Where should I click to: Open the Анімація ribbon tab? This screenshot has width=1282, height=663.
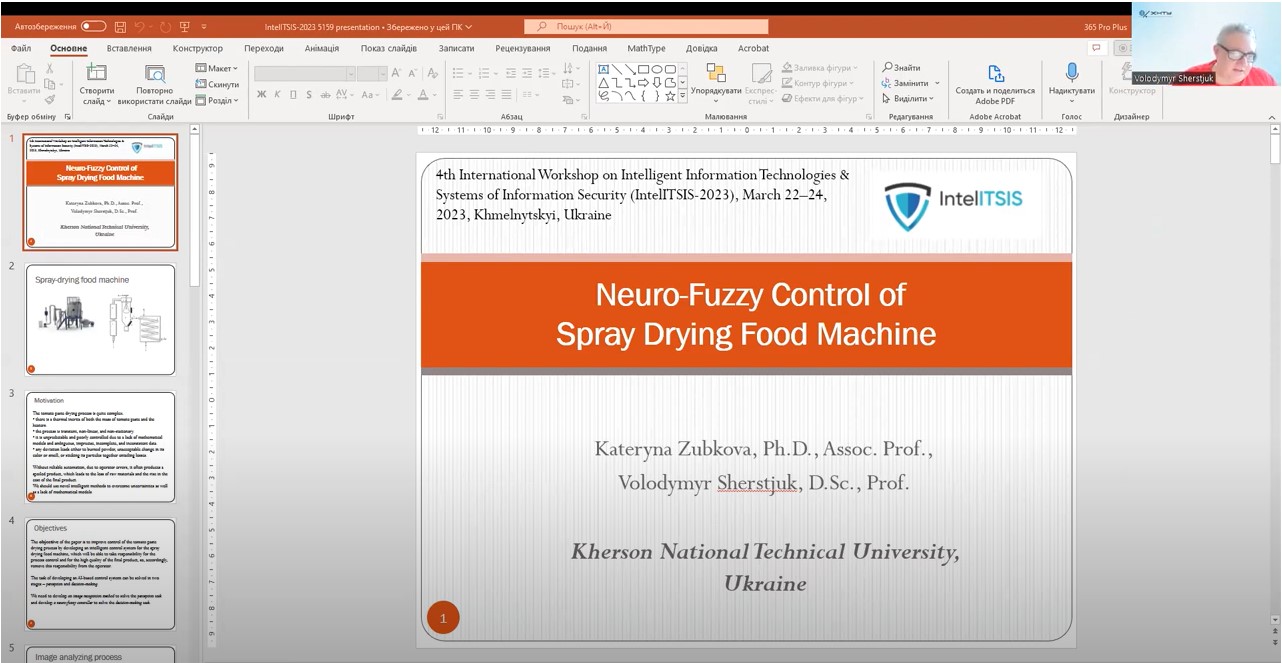[x=321, y=48]
